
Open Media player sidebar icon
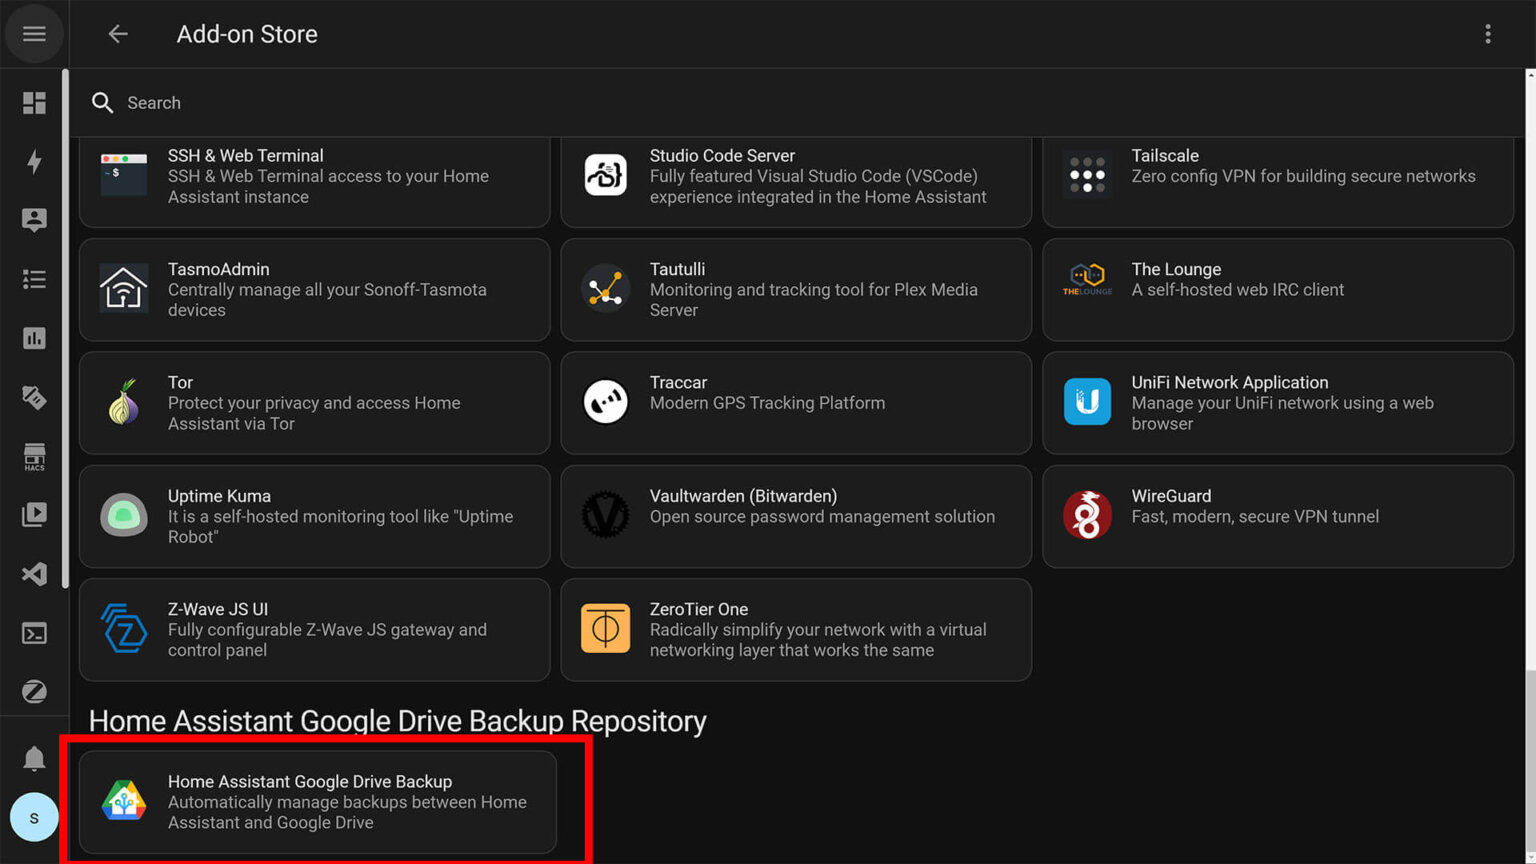pyautogui.click(x=34, y=515)
